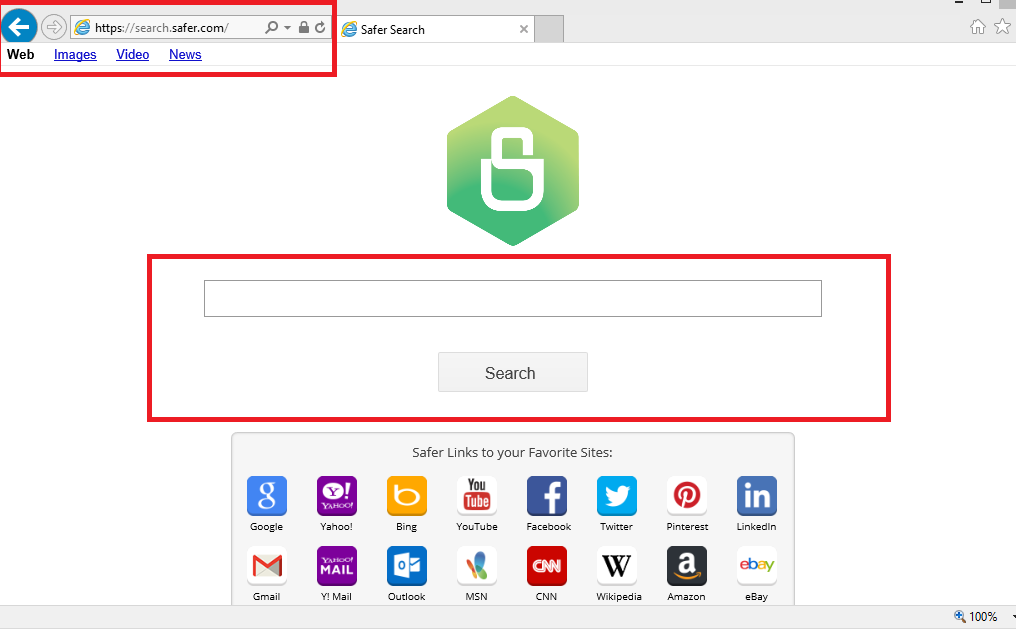Click the browser Forward arrow button
Viewport: 1016px width, 629px height.
(54, 27)
